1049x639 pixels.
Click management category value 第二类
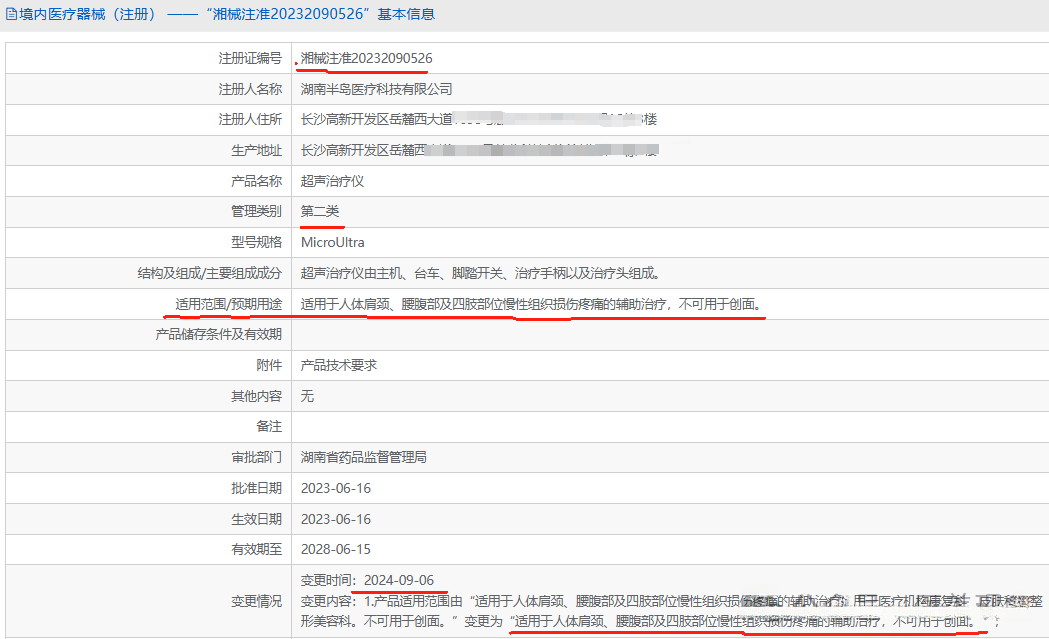point(320,212)
